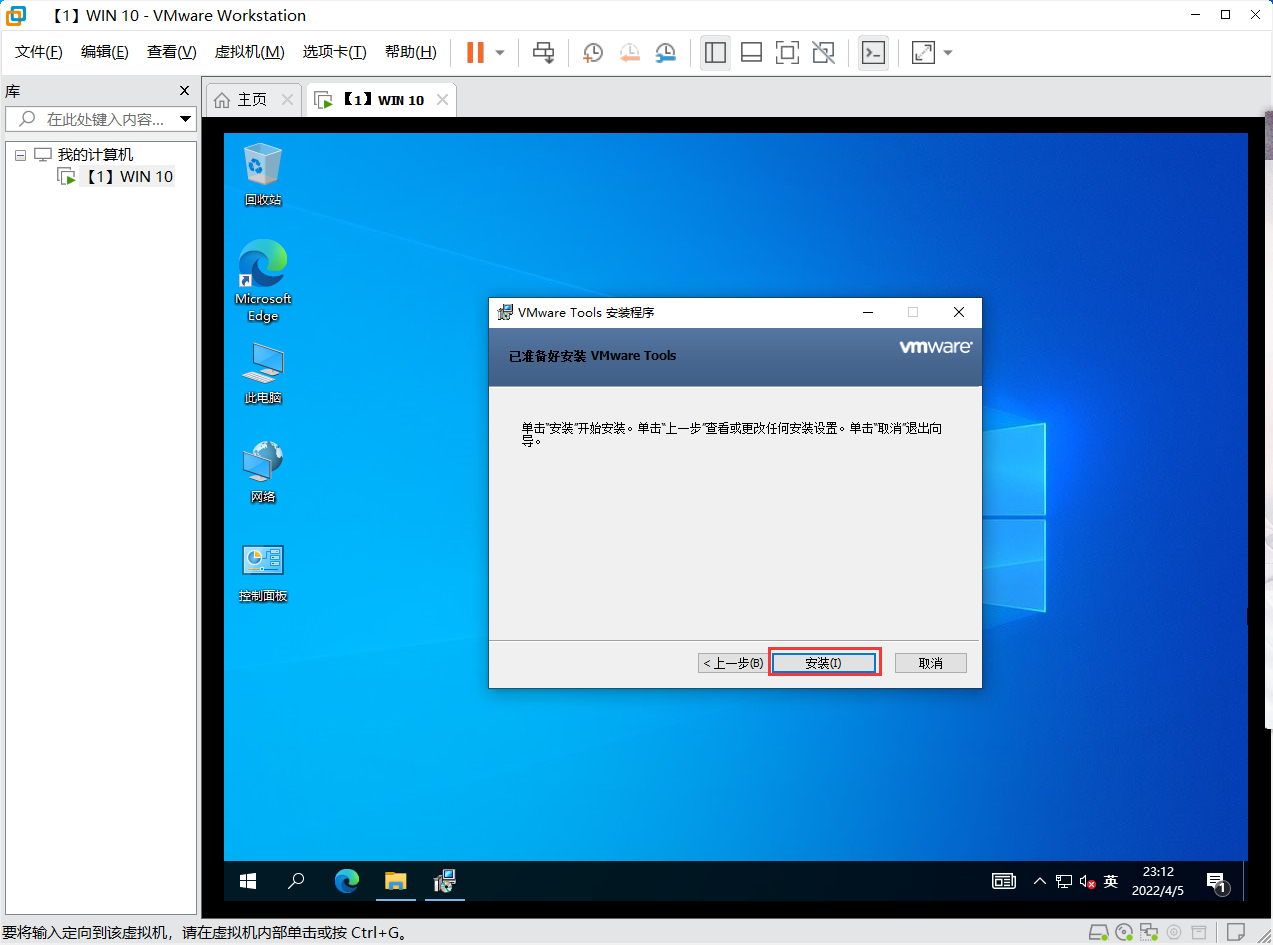Screen dimensions: 1273x945
Task: Open the power options arrow beside Pause
Action: pos(500,52)
